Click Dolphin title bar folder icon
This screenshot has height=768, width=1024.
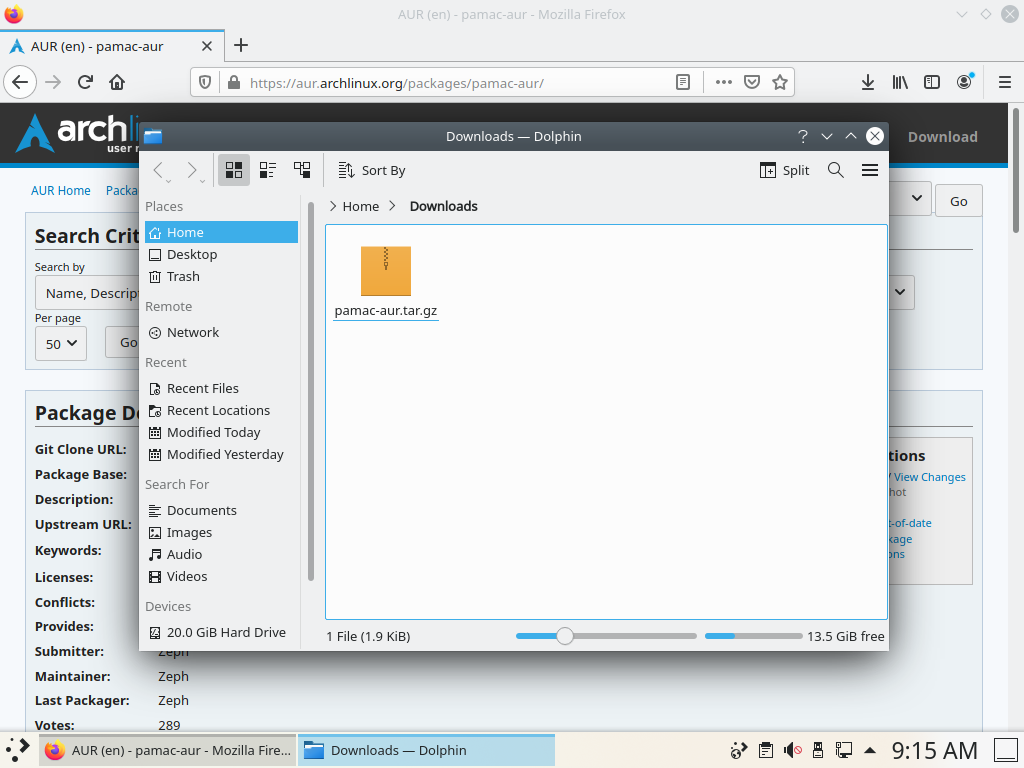pos(153,136)
